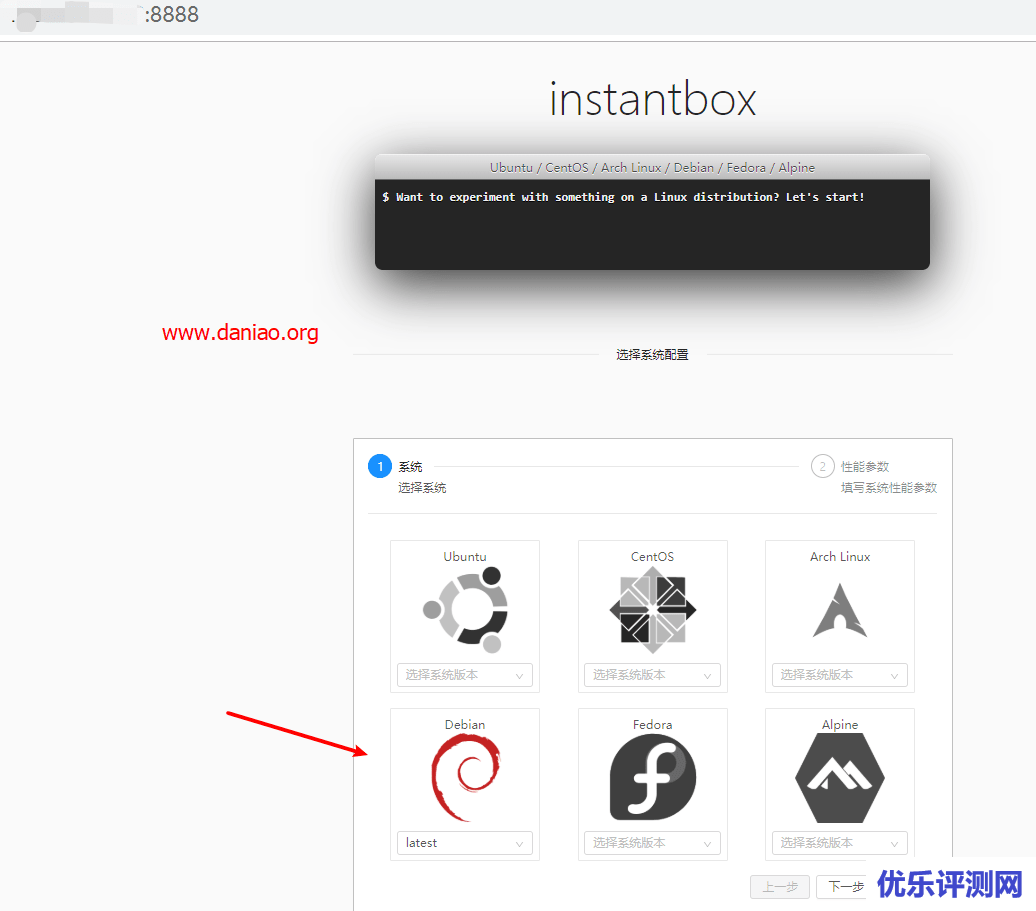Open Fedora version dropdown
Viewport: 1036px width, 911px height.
(x=652, y=843)
